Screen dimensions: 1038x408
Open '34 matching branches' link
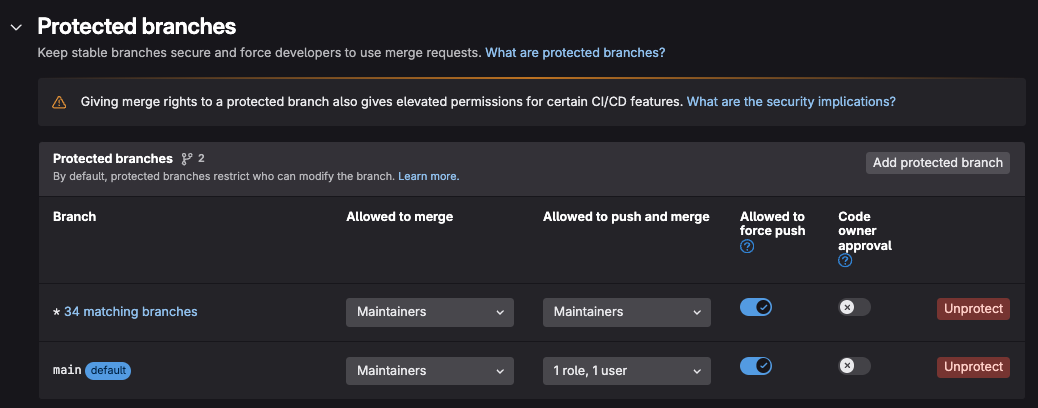click(x=130, y=312)
